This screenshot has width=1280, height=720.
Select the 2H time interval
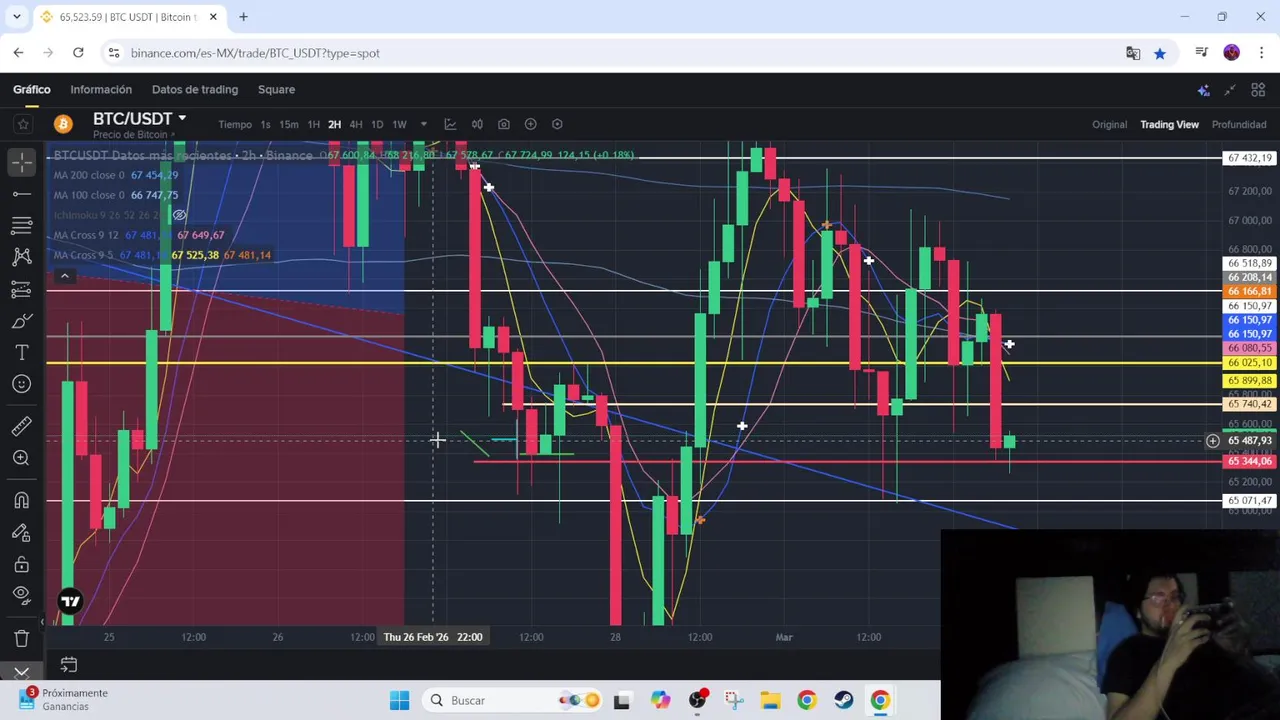tap(334, 124)
